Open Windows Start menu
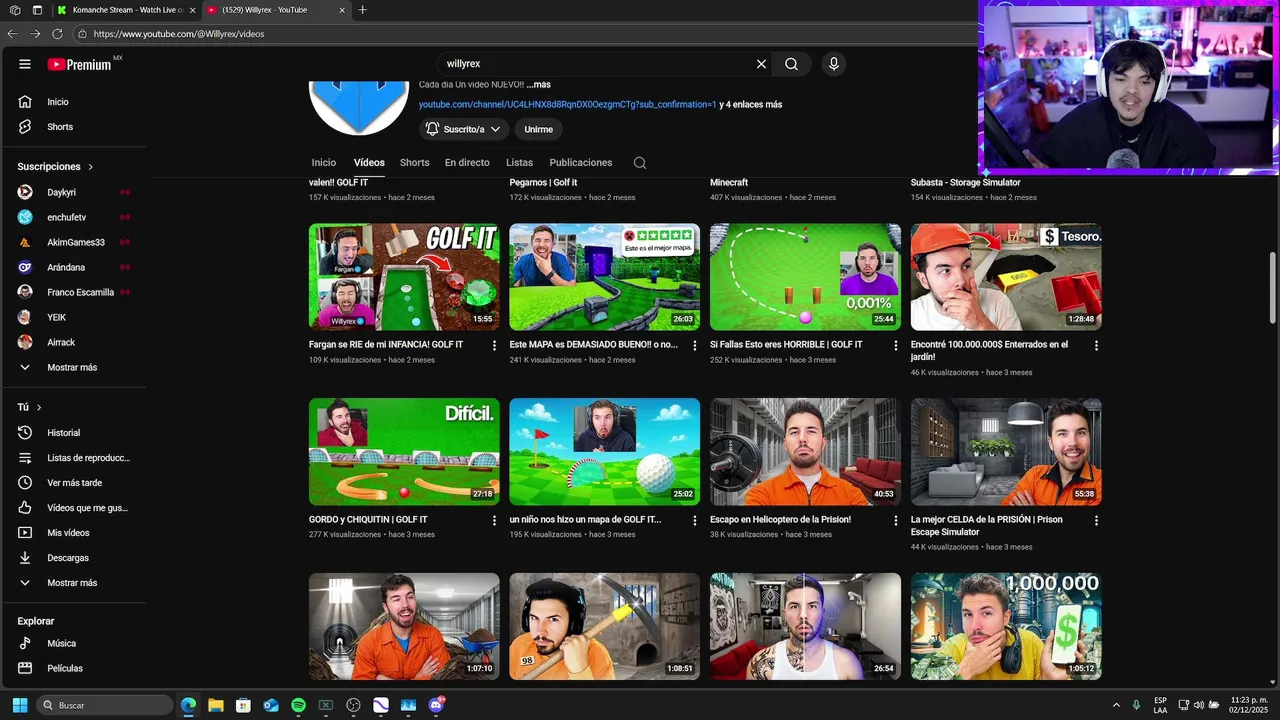This screenshot has width=1280, height=720. click(20, 705)
